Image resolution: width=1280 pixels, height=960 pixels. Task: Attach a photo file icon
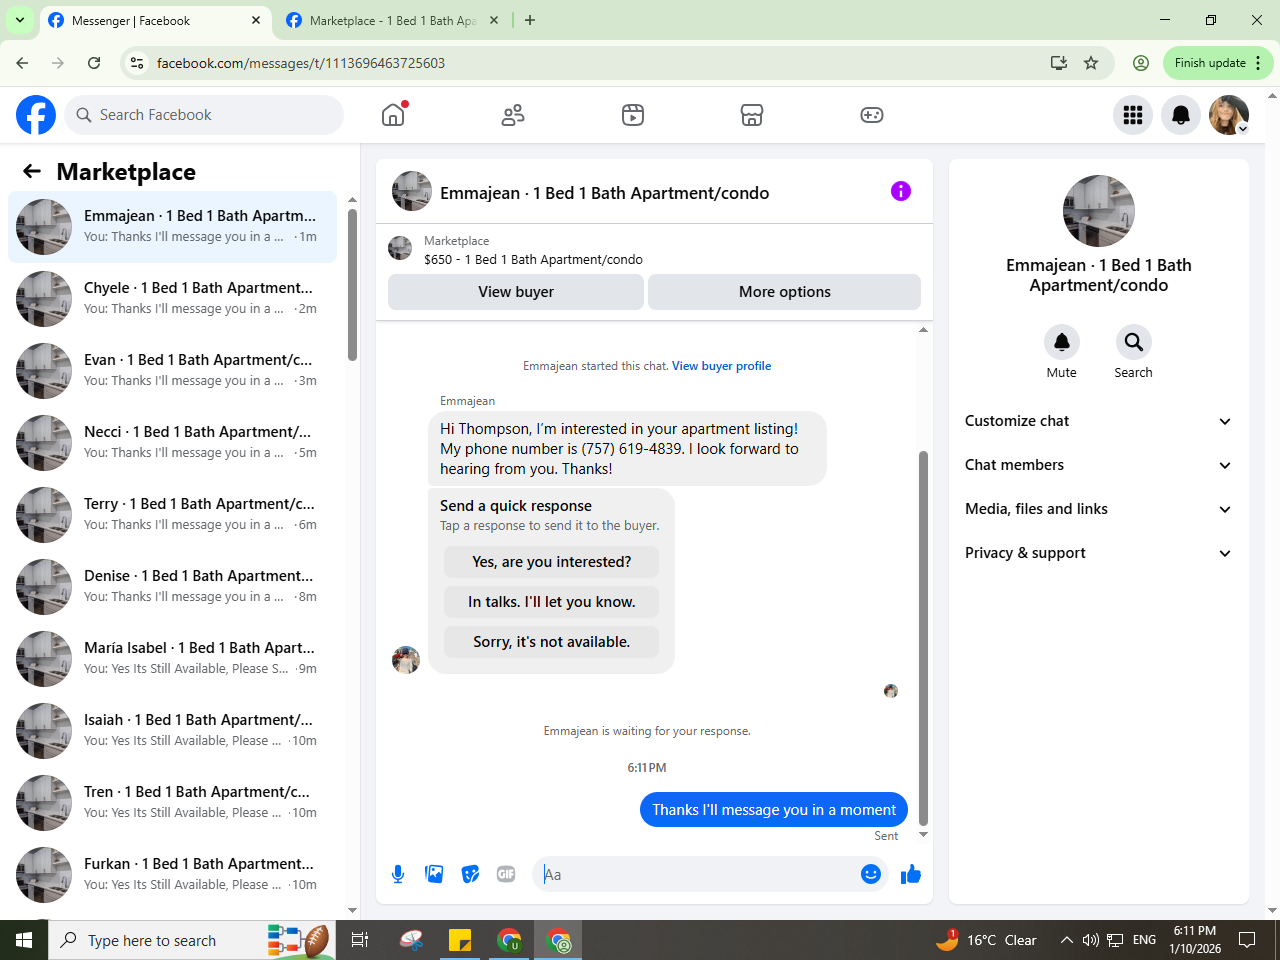pyautogui.click(x=434, y=874)
